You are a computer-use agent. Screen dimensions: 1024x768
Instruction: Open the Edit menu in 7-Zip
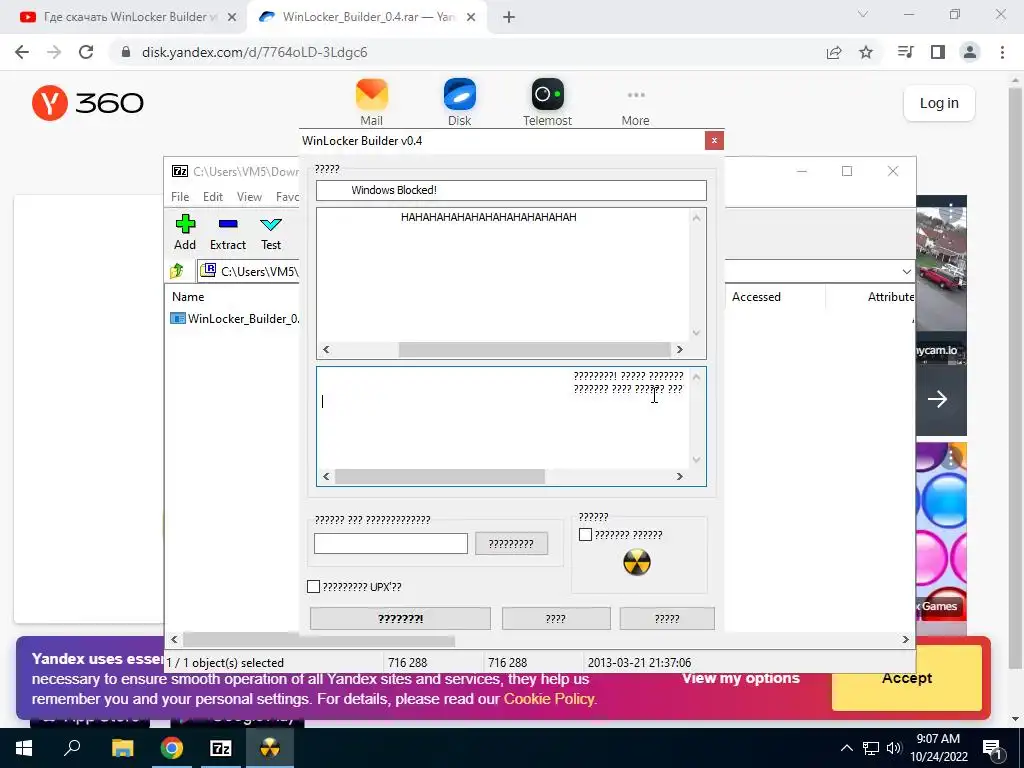pyautogui.click(x=213, y=197)
